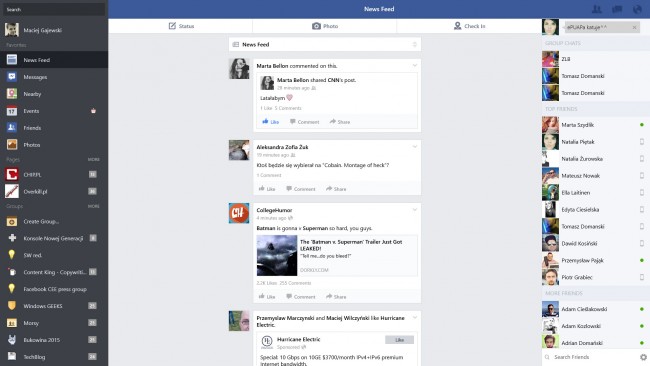Click the Search field in the sidebar
The image size is (650, 366).
[54, 9]
